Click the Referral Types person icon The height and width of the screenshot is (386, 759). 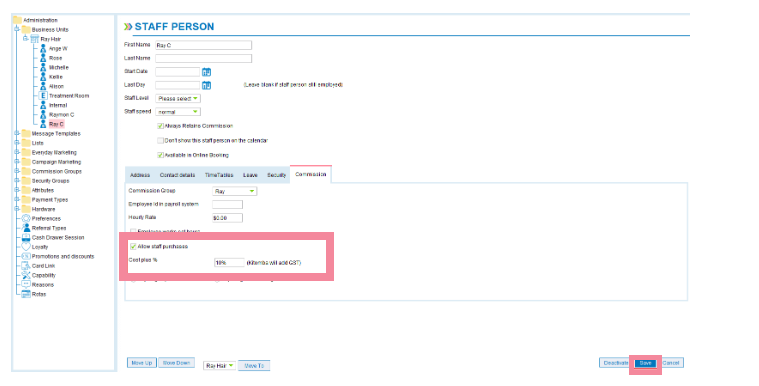point(26,228)
